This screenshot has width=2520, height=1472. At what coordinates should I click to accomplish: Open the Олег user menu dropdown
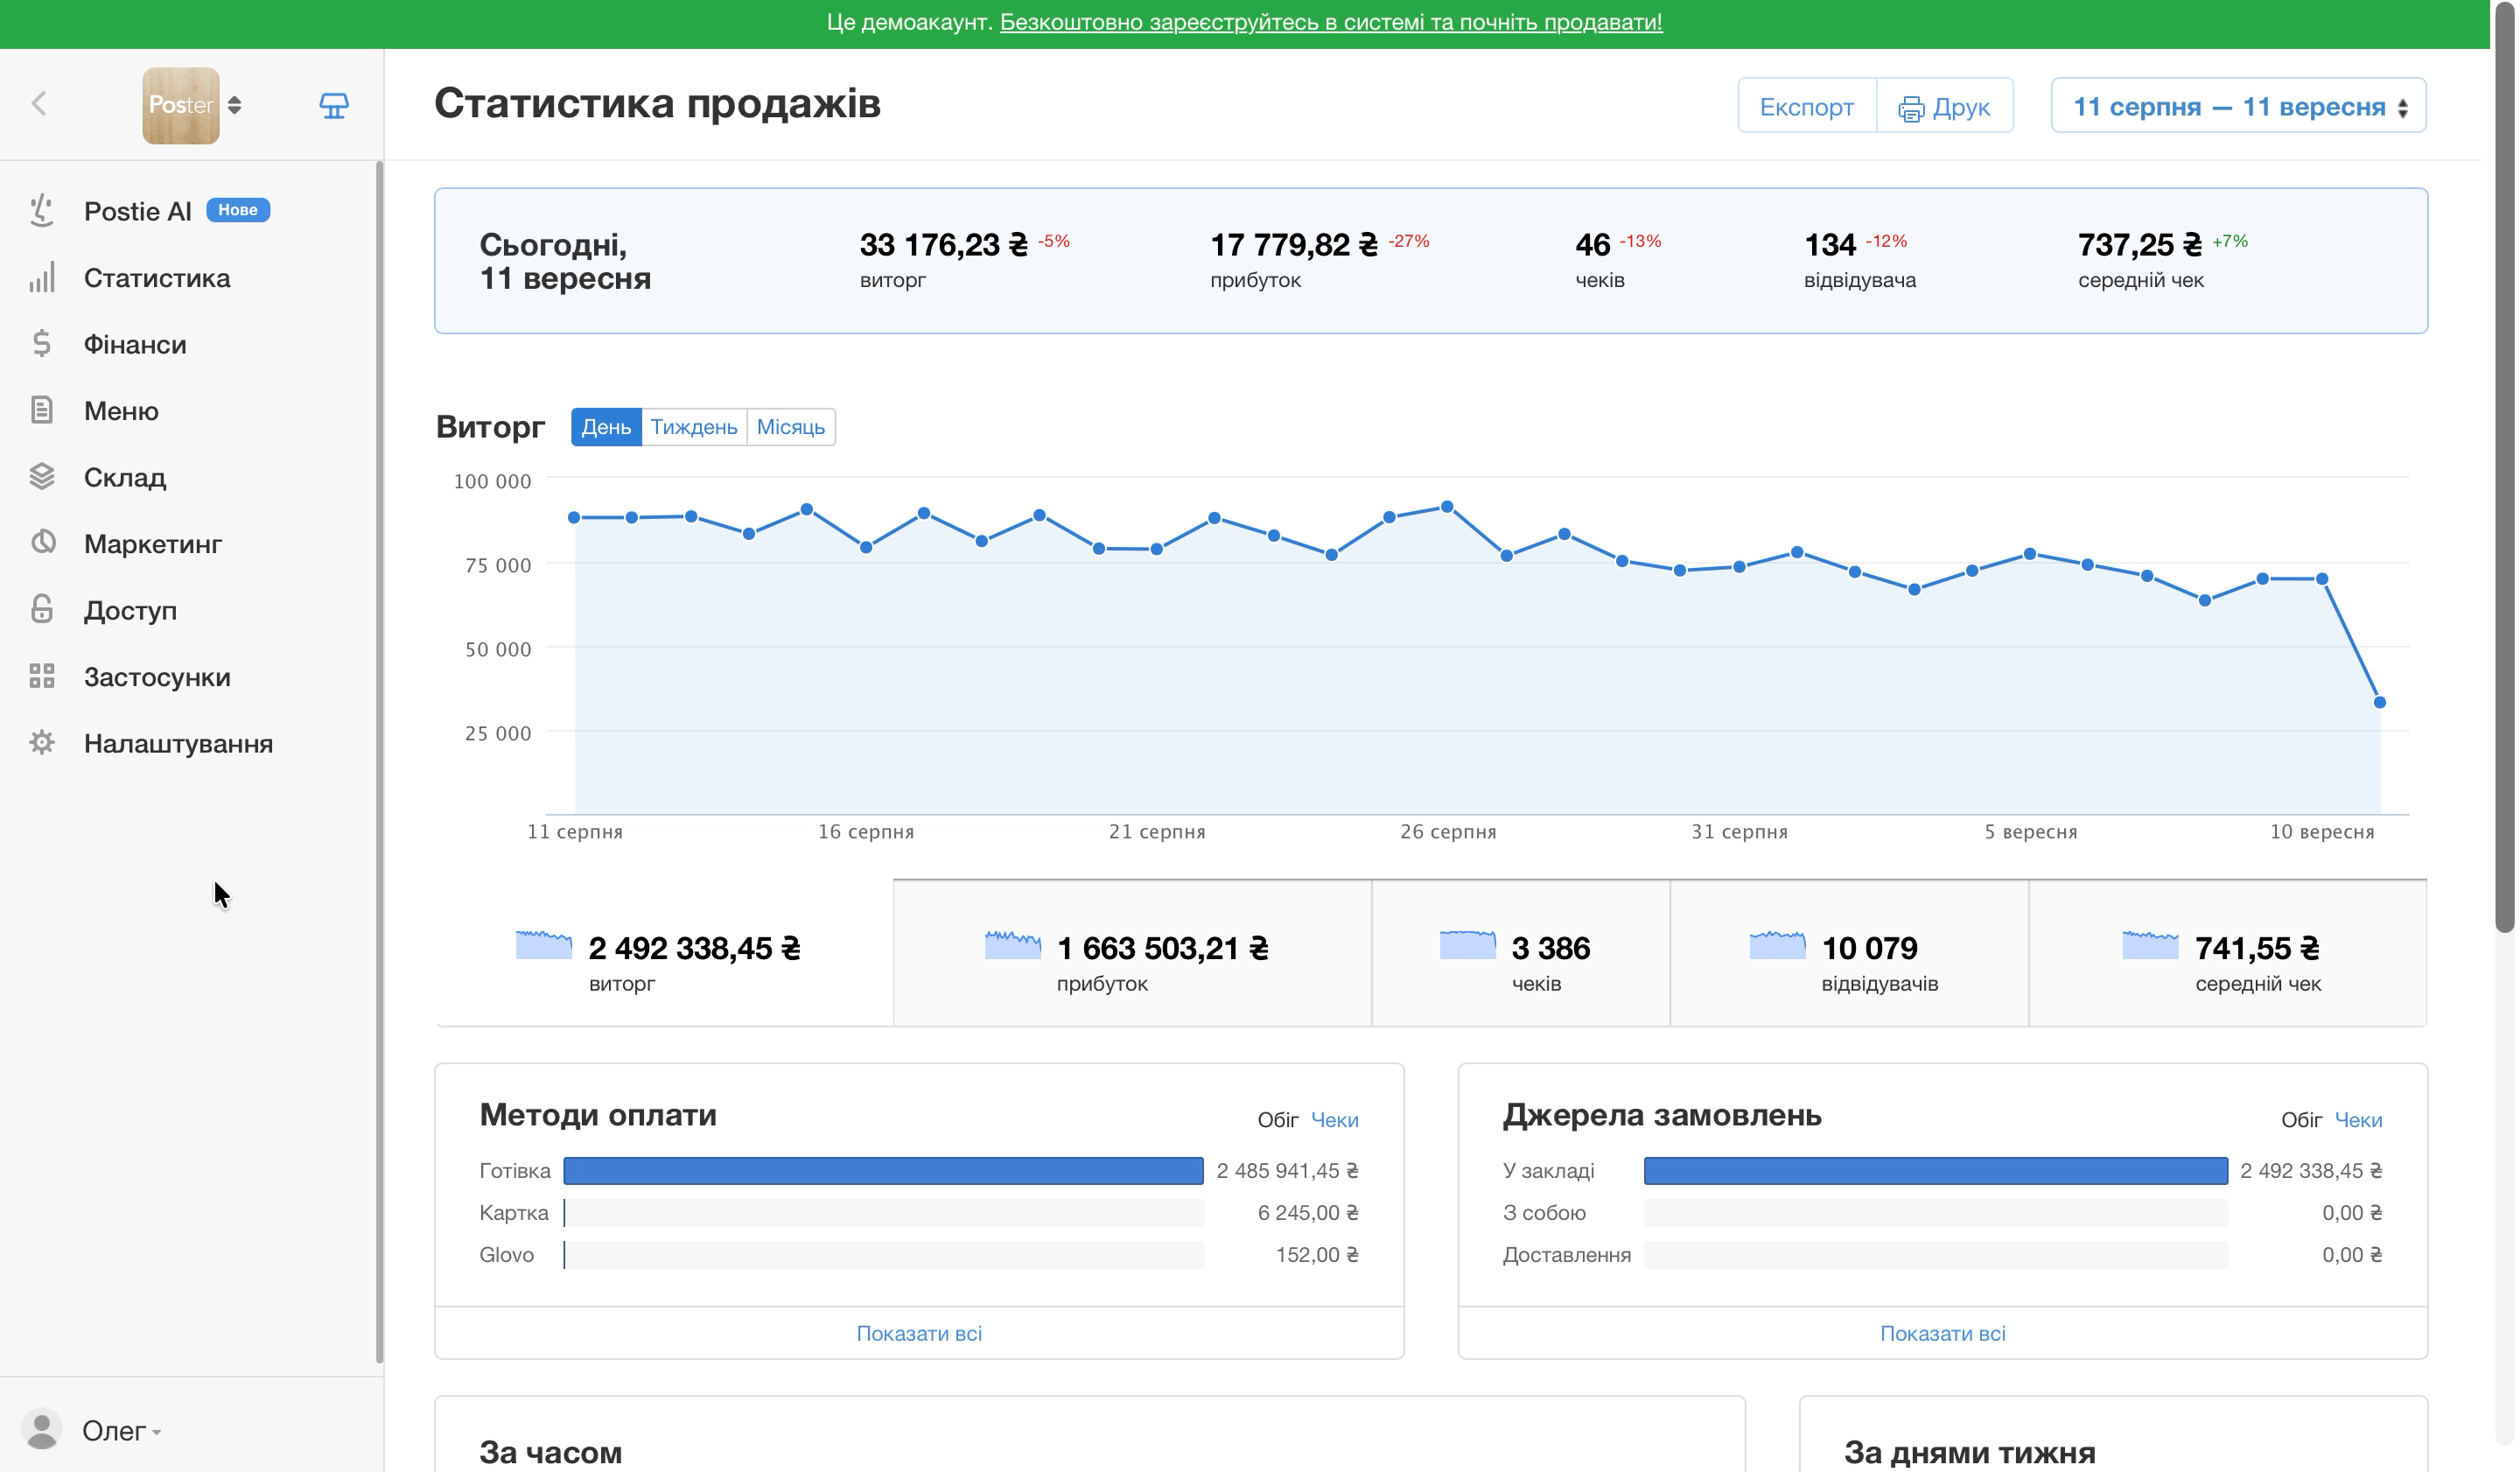[x=122, y=1431]
